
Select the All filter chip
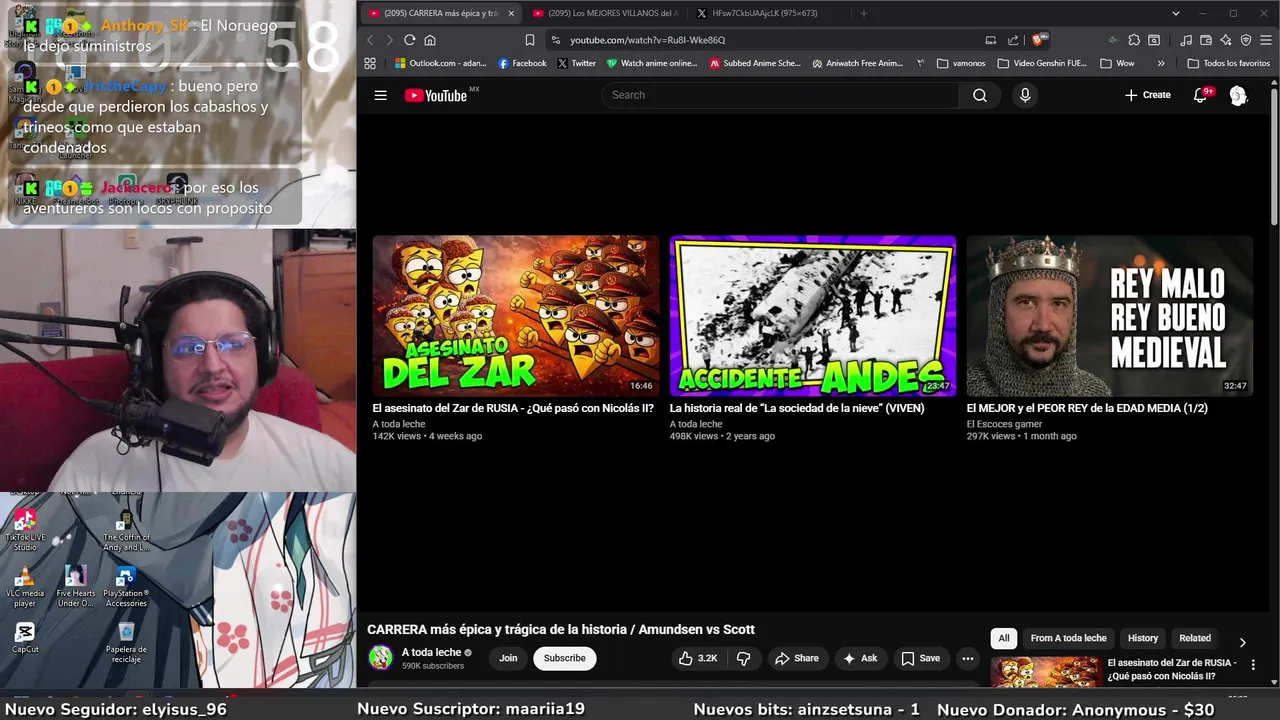point(1004,638)
